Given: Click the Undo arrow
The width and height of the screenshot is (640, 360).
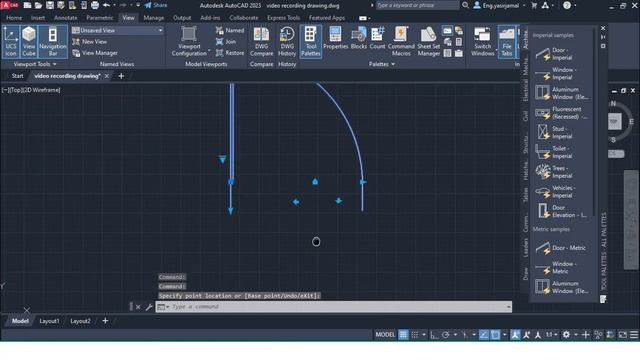Looking at the screenshot, I should click(107, 5).
